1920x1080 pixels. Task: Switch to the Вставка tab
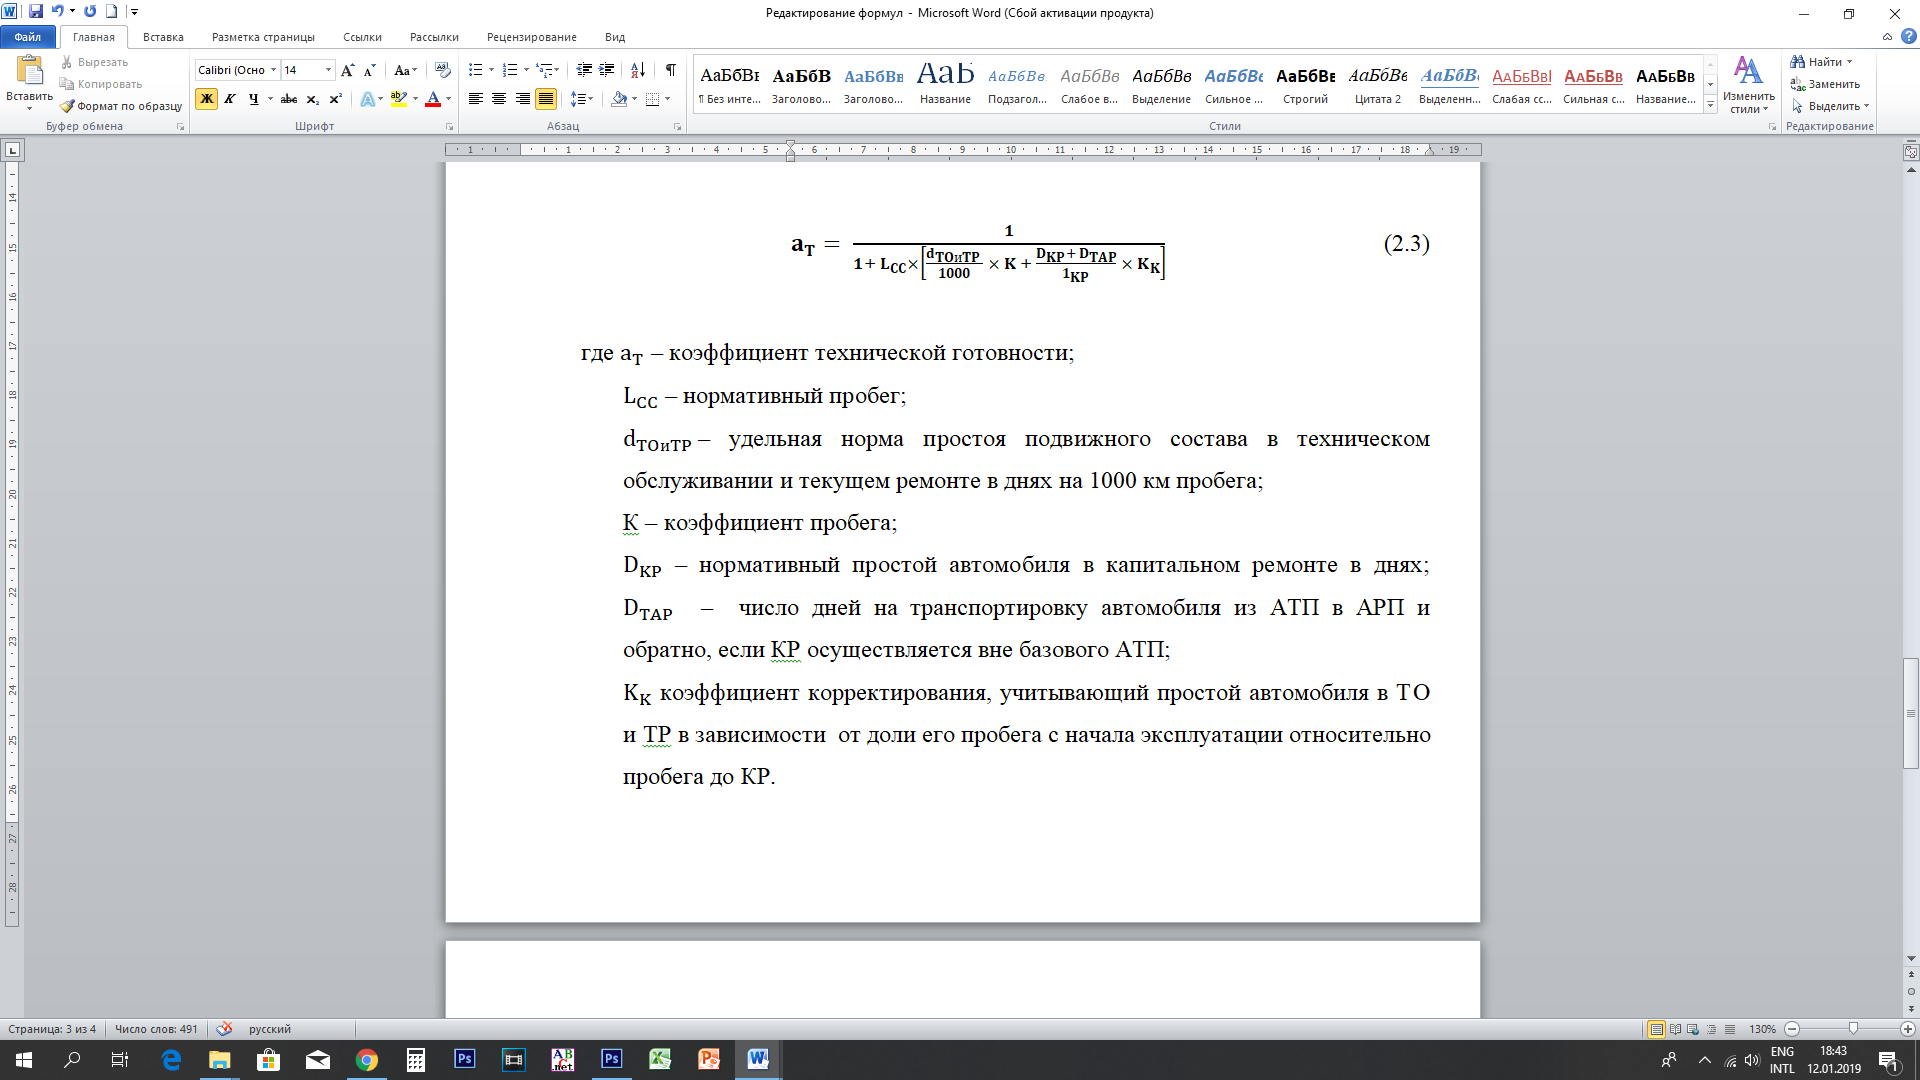coord(163,37)
